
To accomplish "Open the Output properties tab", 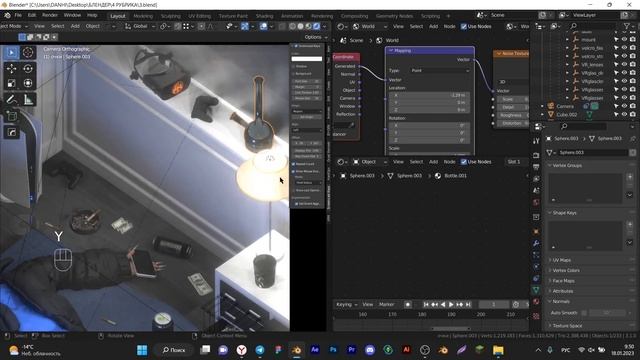I will (536, 167).
